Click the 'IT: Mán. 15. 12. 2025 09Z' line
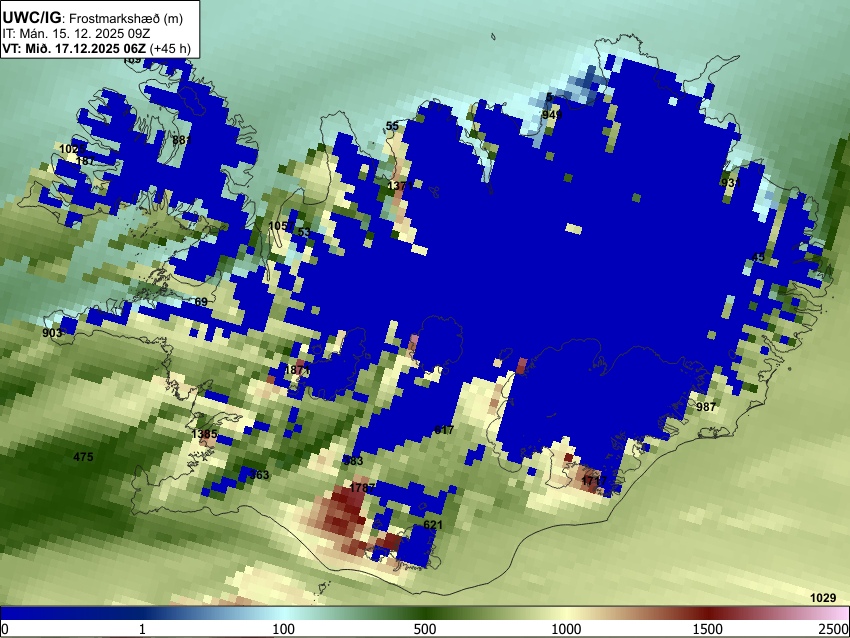 (x=76, y=34)
